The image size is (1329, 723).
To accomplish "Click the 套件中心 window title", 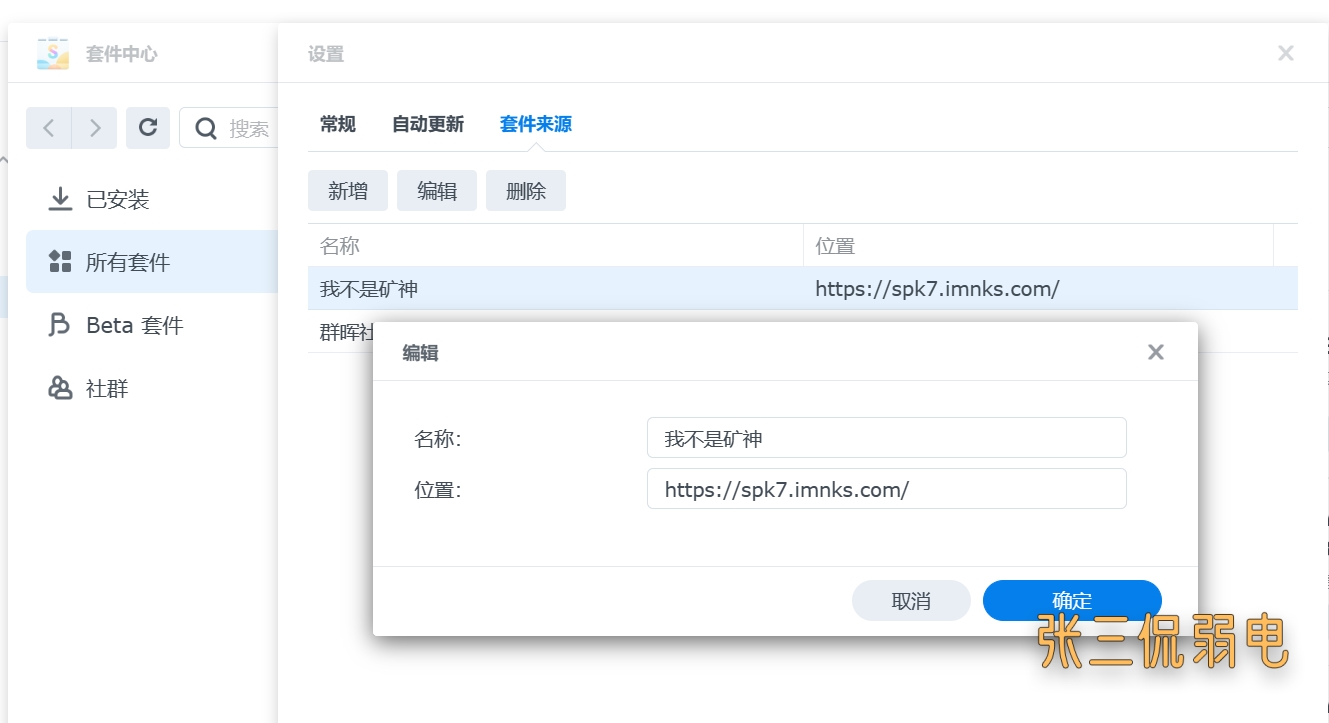I will click(x=121, y=54).
